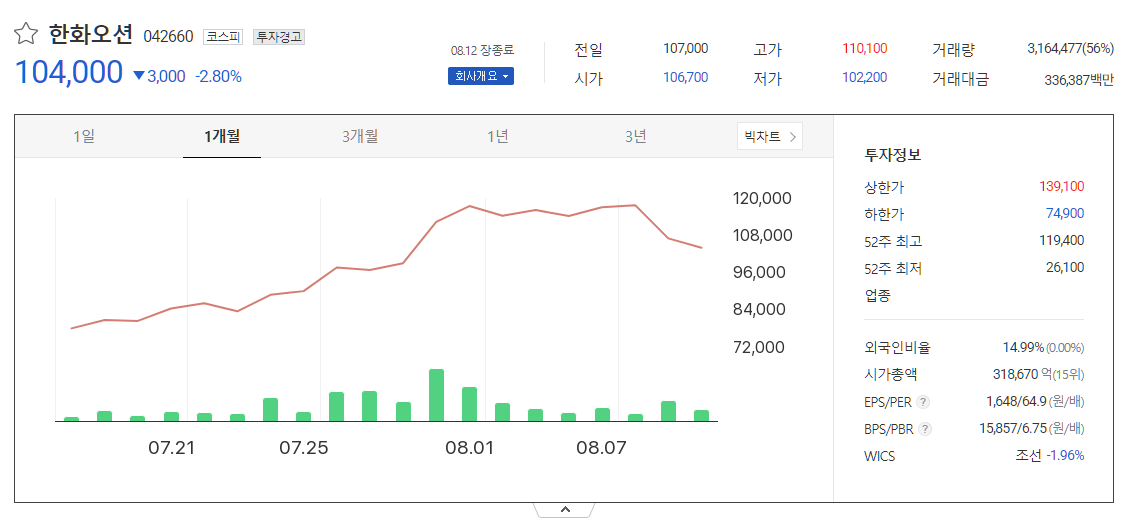
Task: Click 저가 value 102,200
Action: 865,77
